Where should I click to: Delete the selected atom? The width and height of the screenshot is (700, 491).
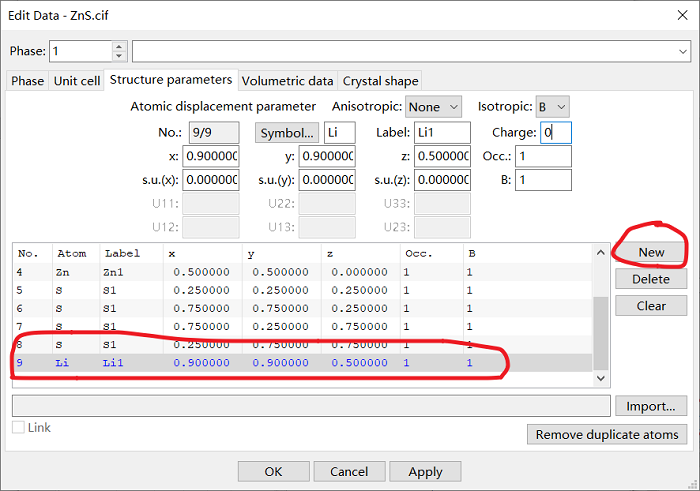(651, 279)
